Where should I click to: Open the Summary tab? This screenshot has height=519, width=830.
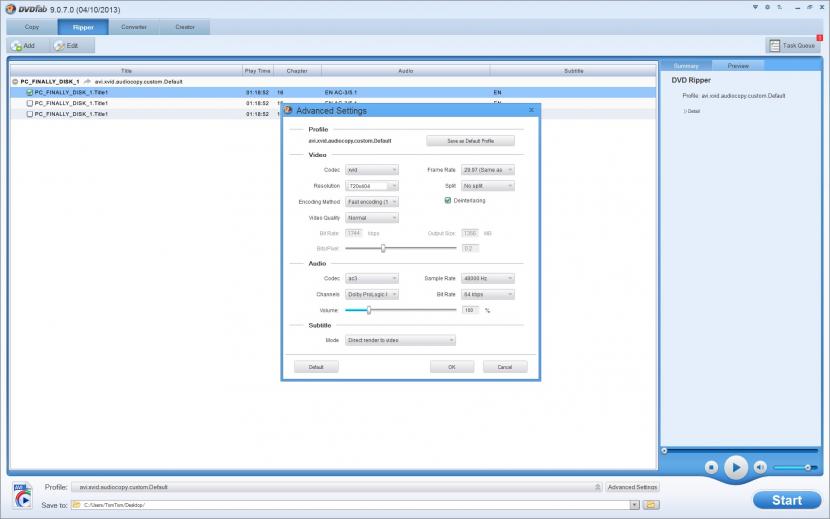click(x=686, y=66)
